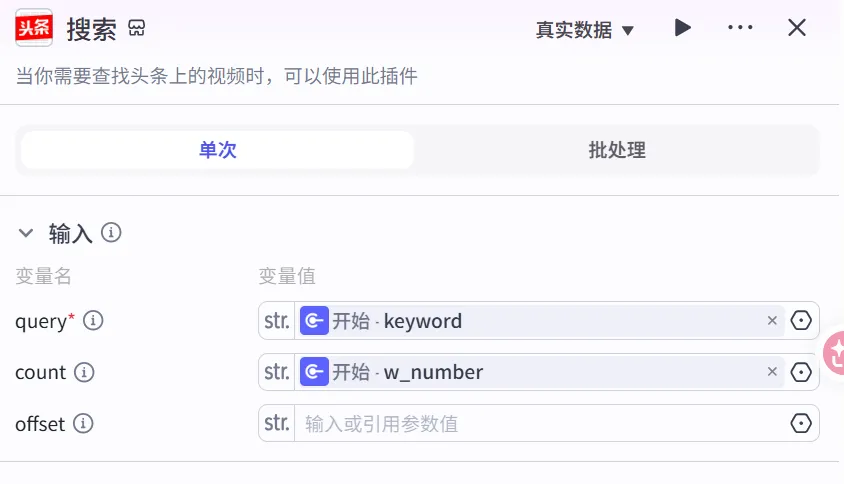Click the hexagon reference icon in count row
844x484 pixels.
click(x=801, y=372)
